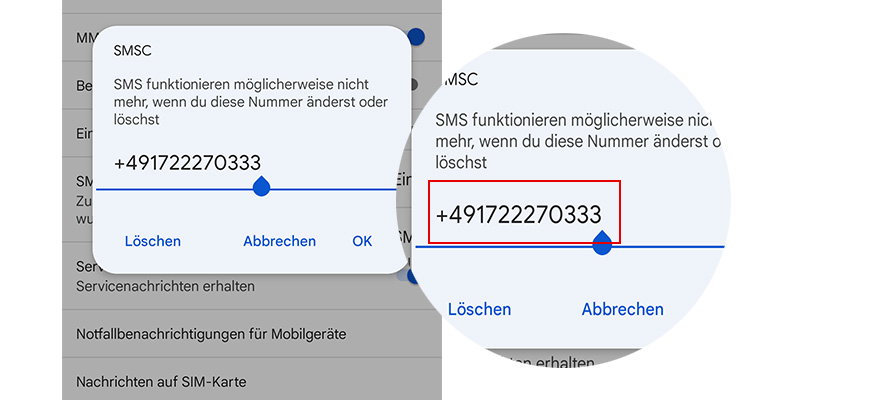This screenshot has width=879, height=400.
Task: Select the Servicenachrichten erhalten setting text
Action: tap(165, 286)
